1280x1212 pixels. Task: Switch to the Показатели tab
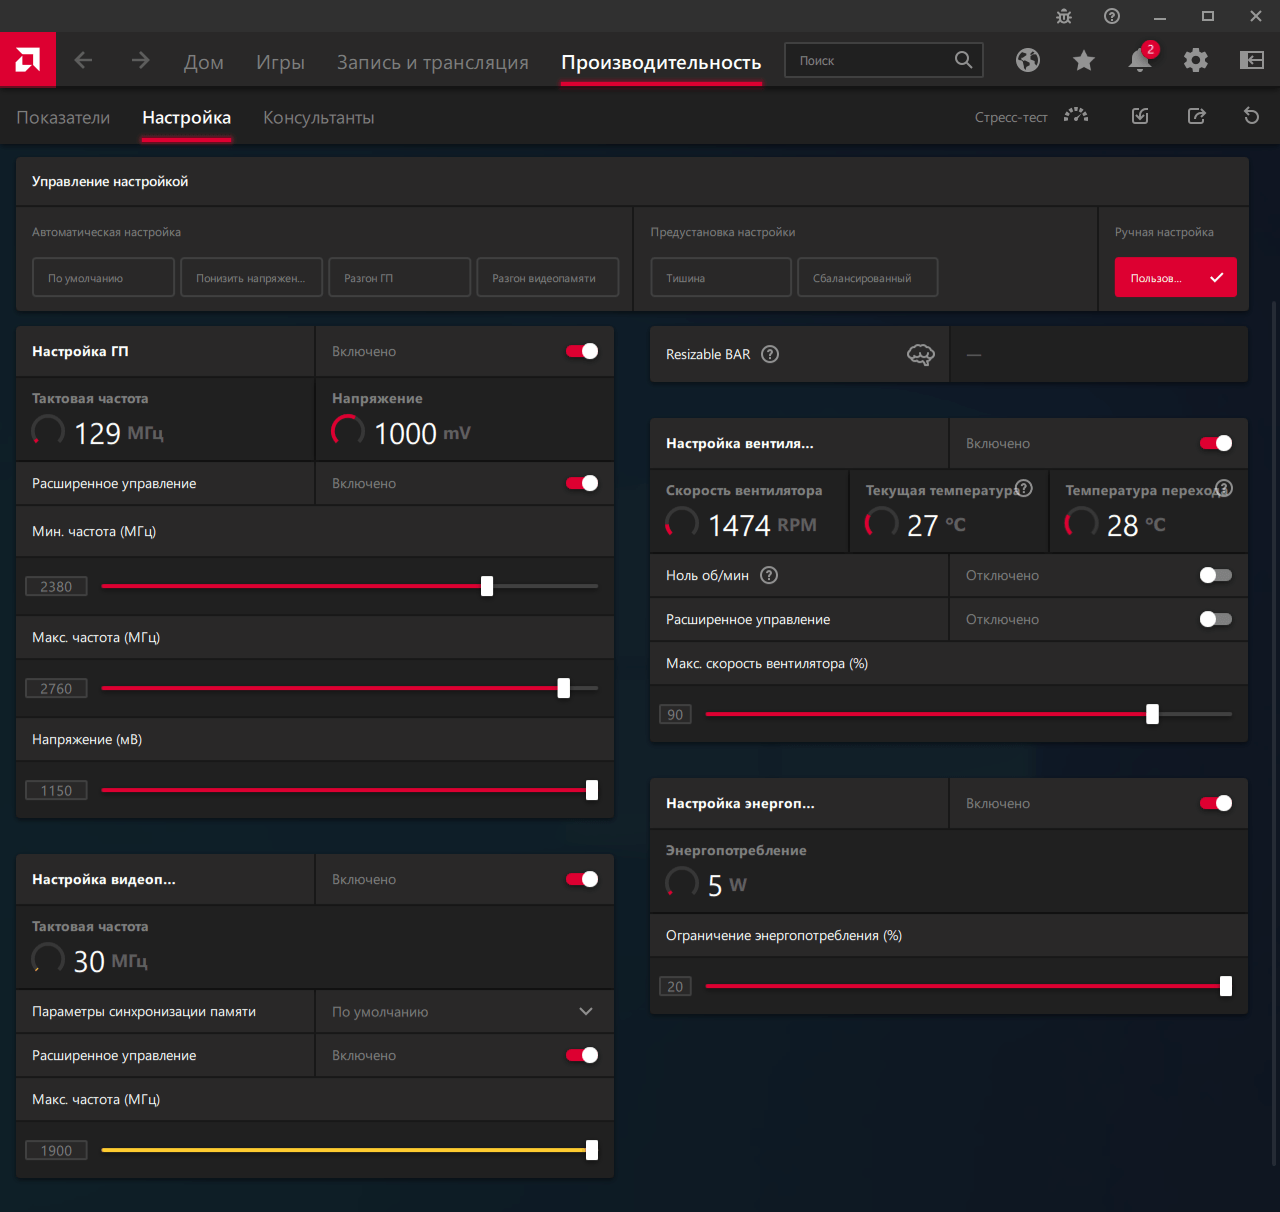tap(63, 117)
